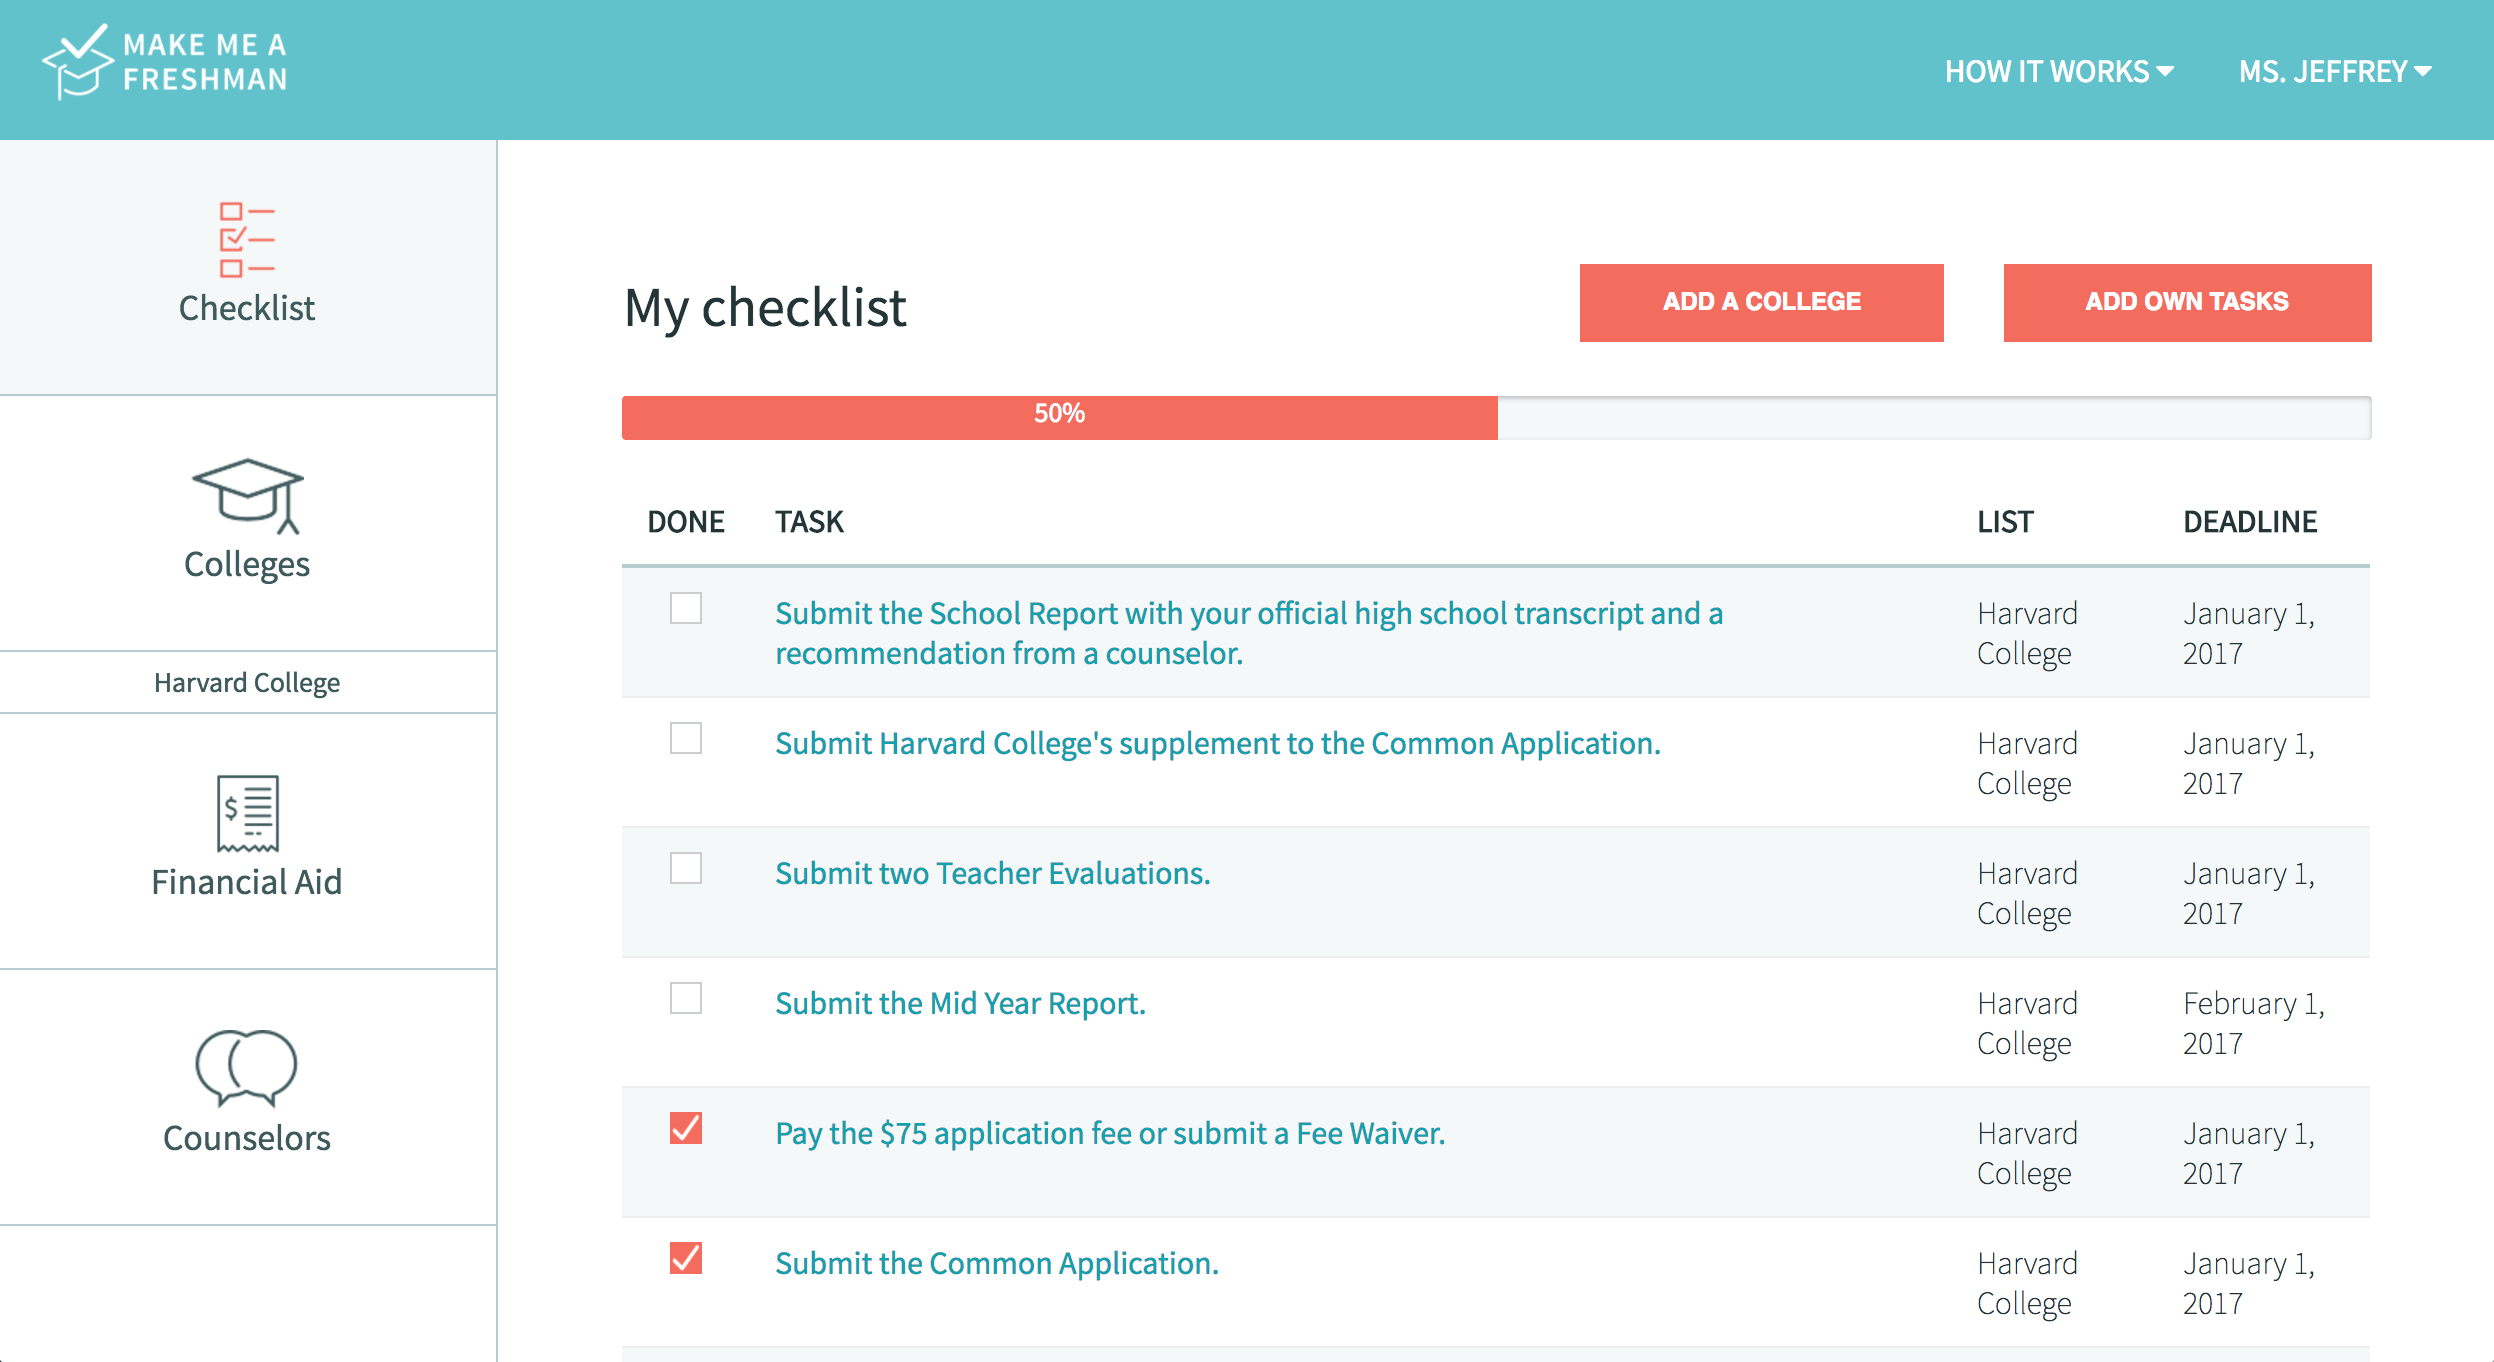
Task: Uncheck the Common Application task checkbox
Action: (x=686, y=1258)
